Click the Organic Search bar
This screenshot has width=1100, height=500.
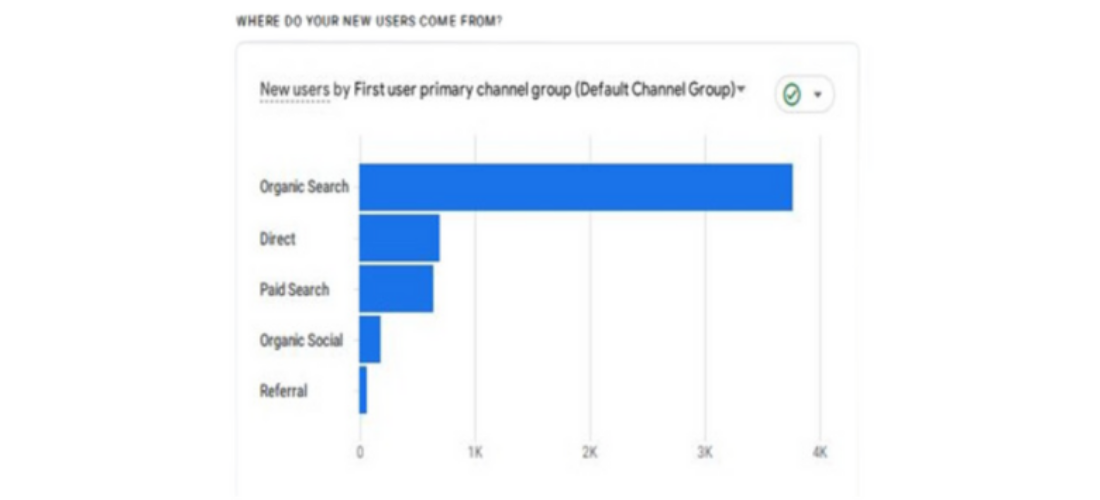tap(576, 187)
